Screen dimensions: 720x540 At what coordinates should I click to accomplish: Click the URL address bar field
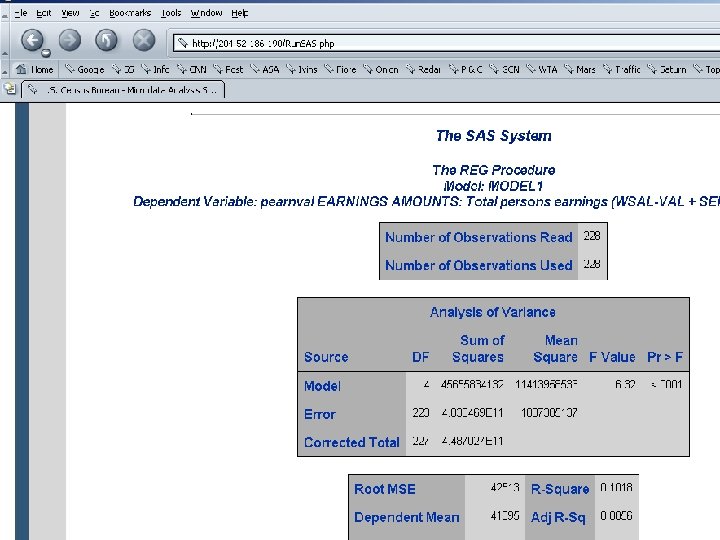click(x=445, y=44)
